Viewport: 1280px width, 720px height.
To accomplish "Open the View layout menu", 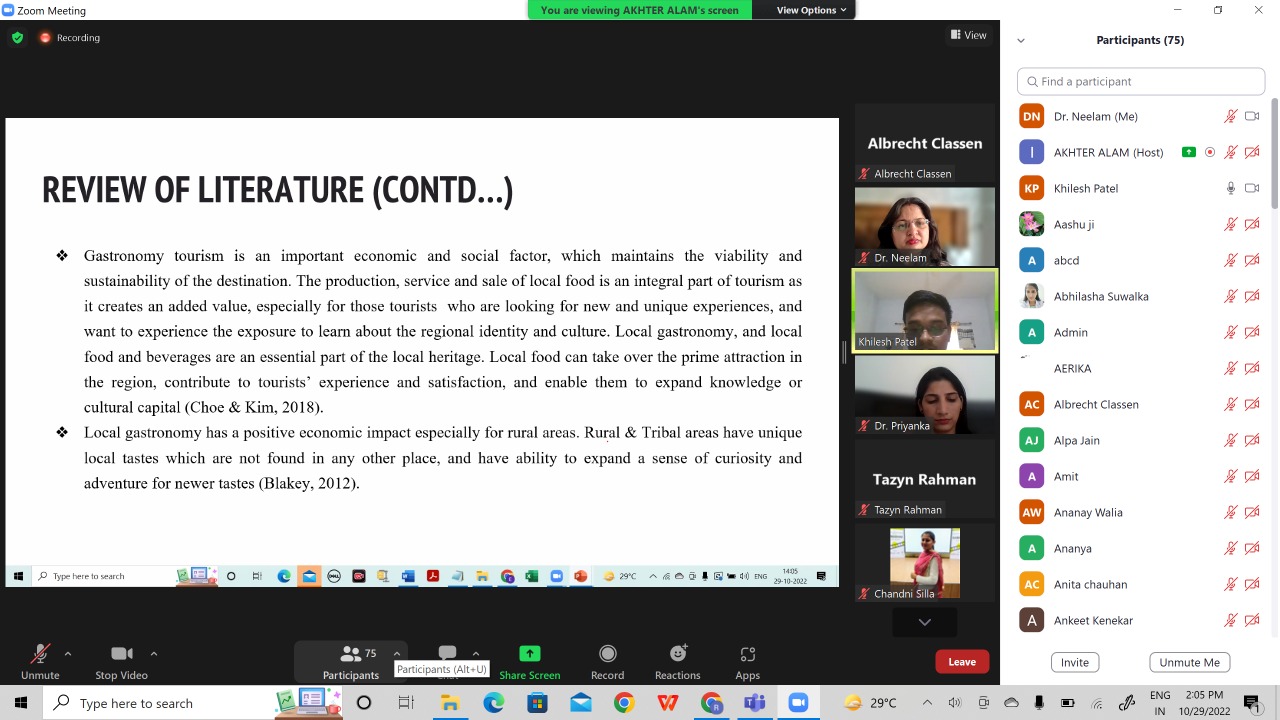I will point(968,35).
